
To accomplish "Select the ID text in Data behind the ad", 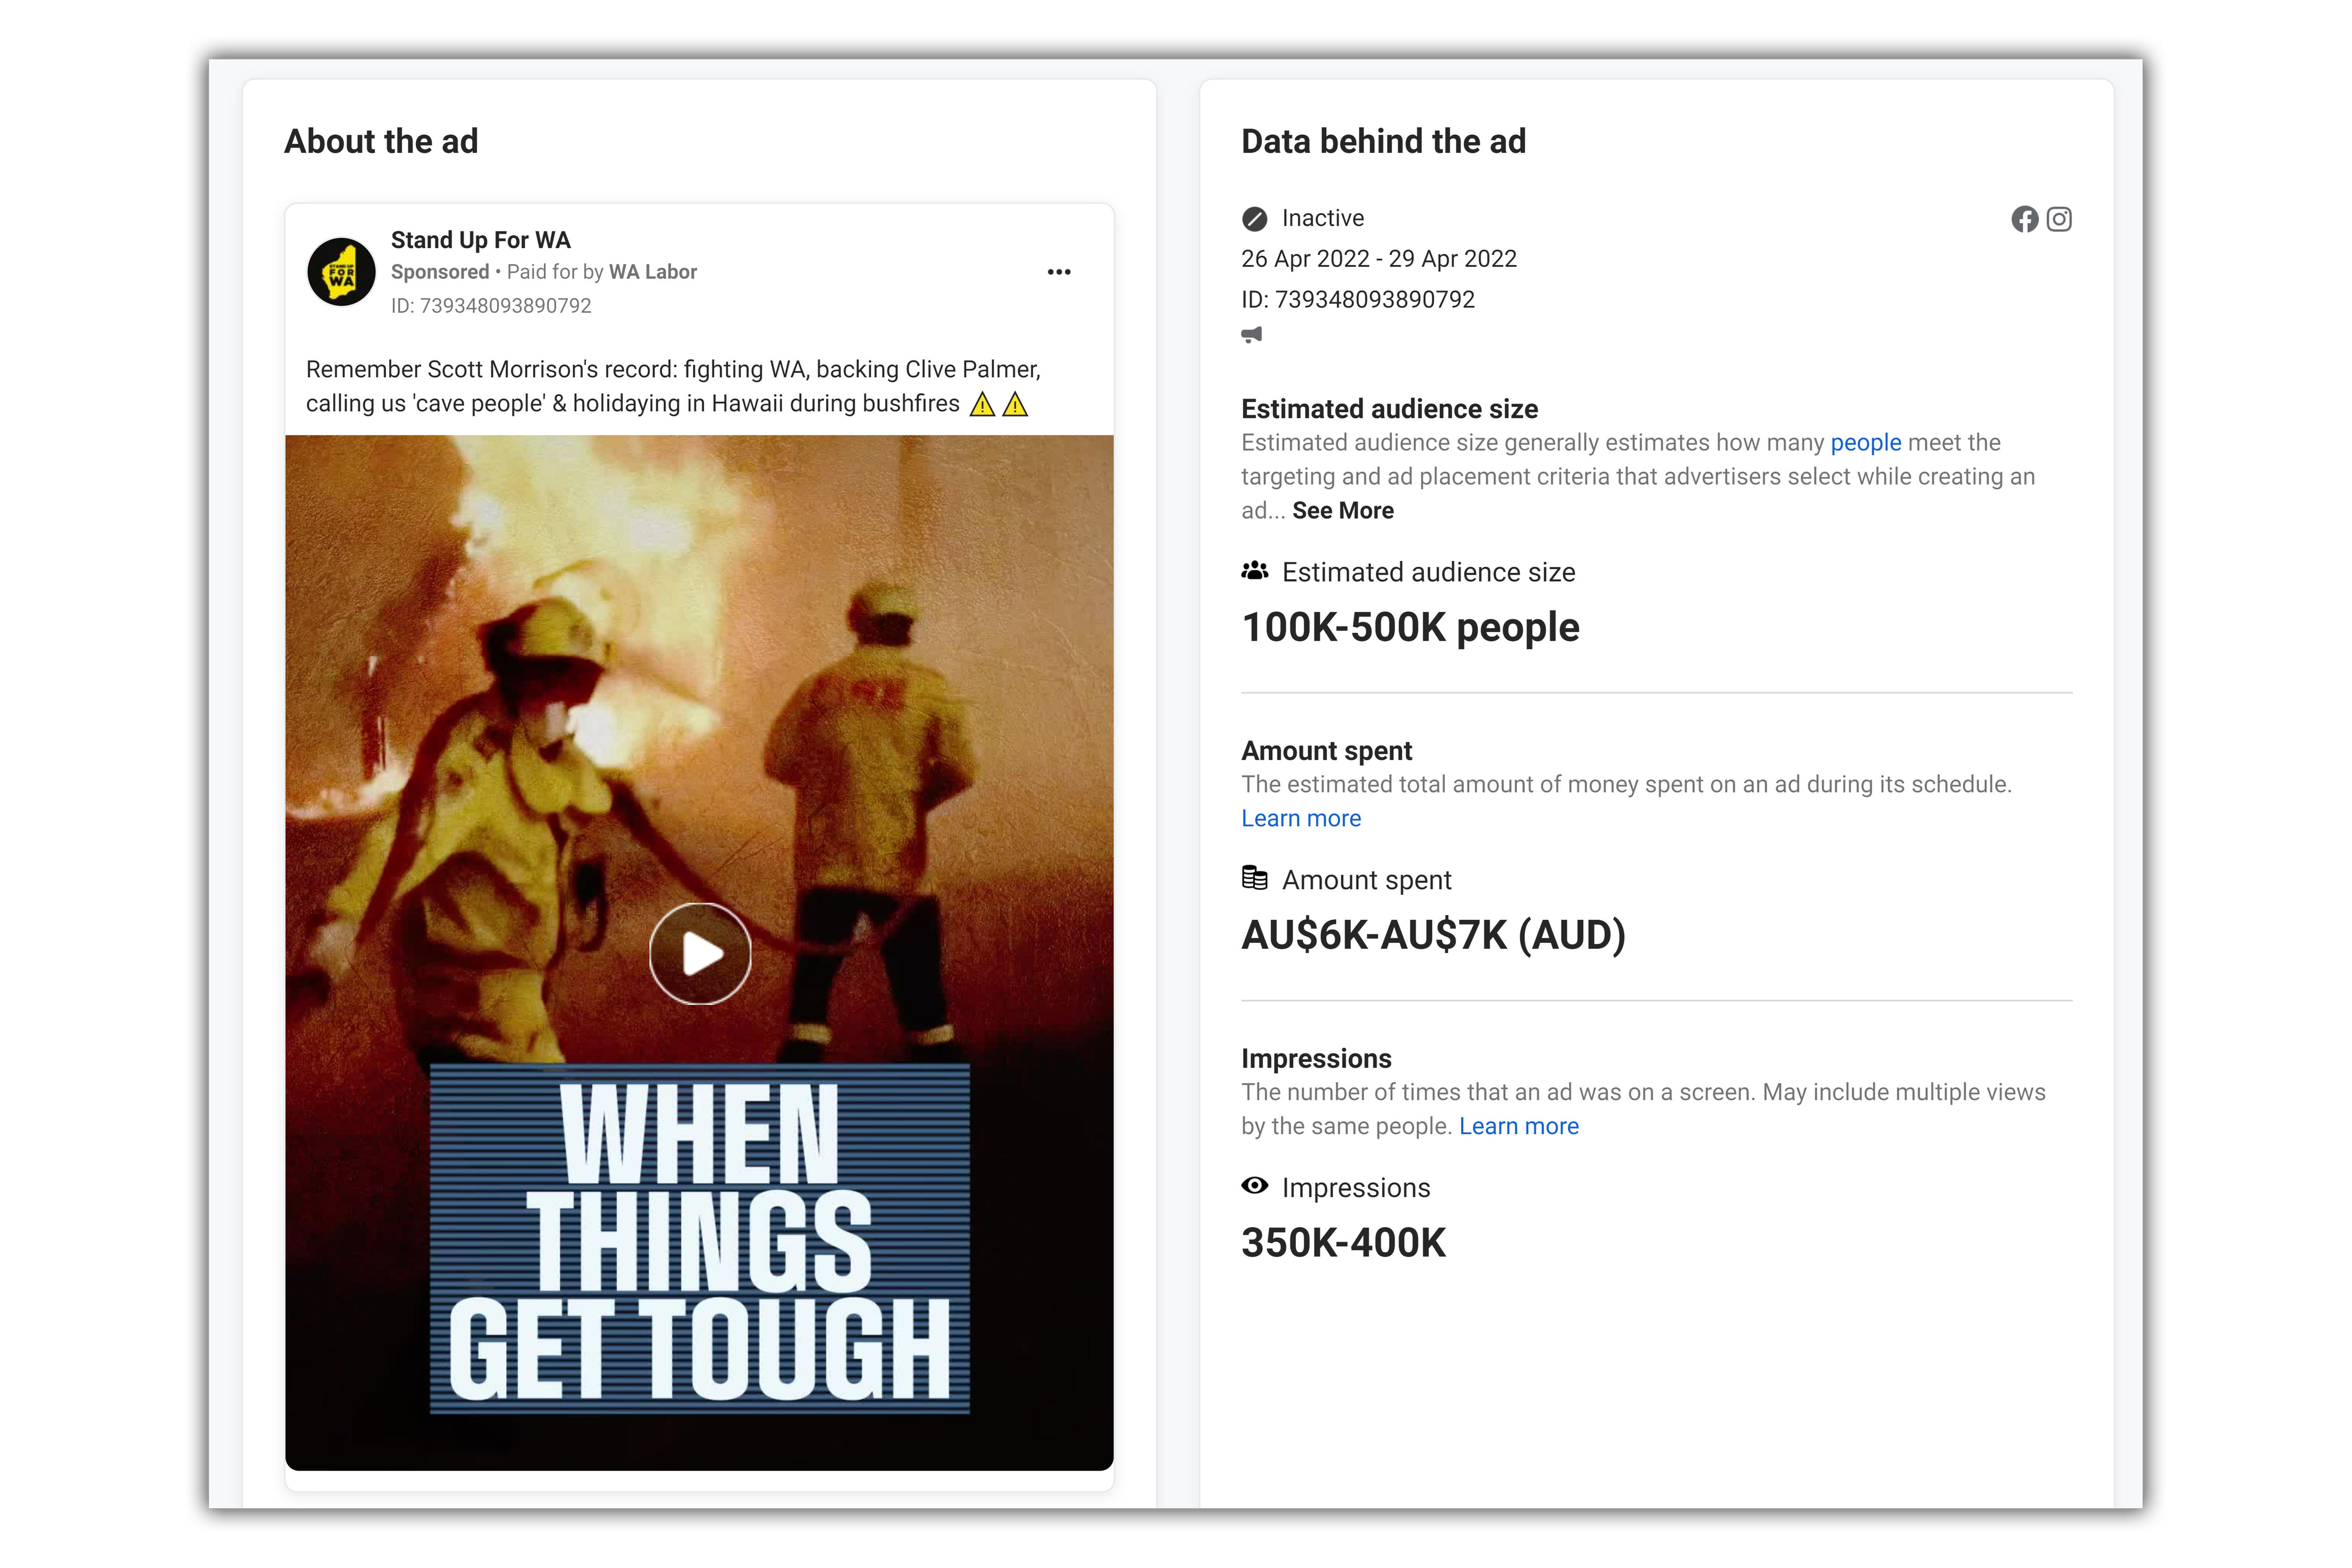I will (x=1358, y=300).
